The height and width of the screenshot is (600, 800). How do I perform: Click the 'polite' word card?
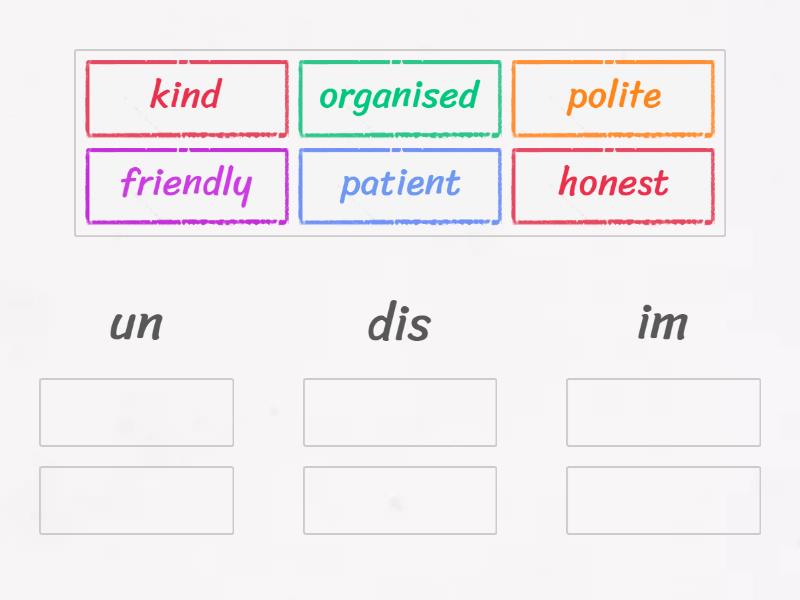(613, 96)
